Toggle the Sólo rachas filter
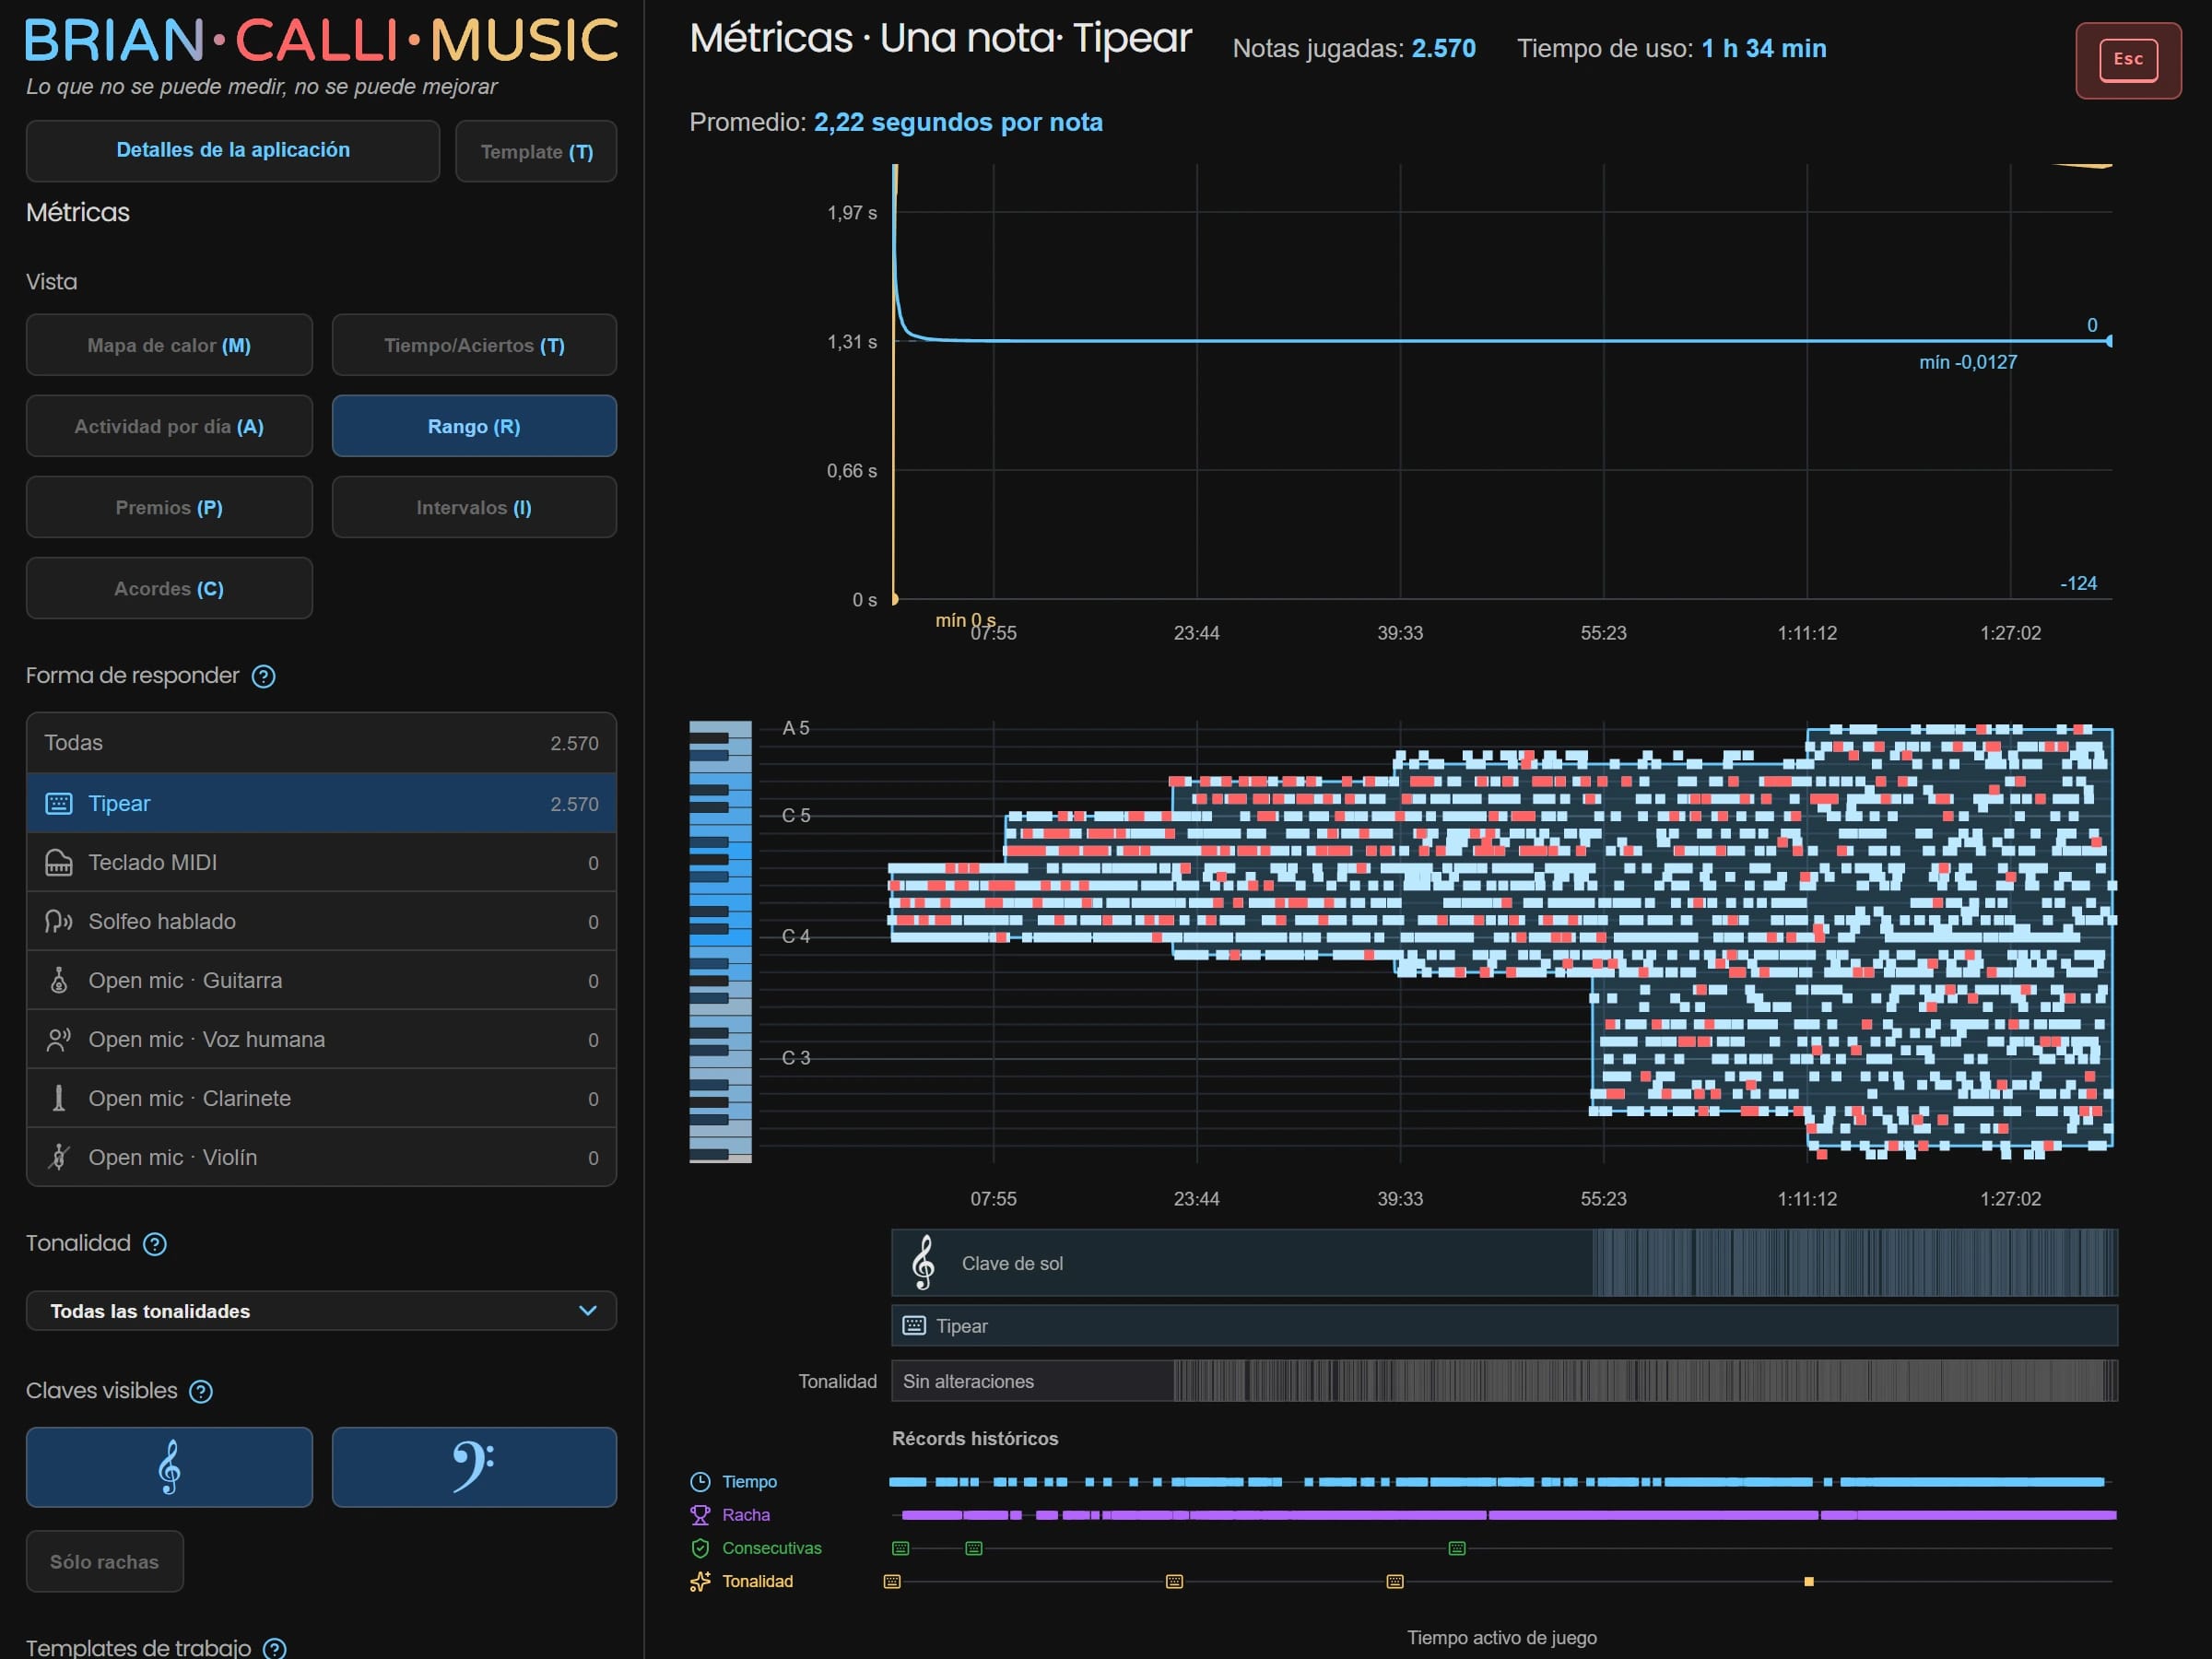Viewport: 2212px width, 1659px height. [x=104, y=1561]
